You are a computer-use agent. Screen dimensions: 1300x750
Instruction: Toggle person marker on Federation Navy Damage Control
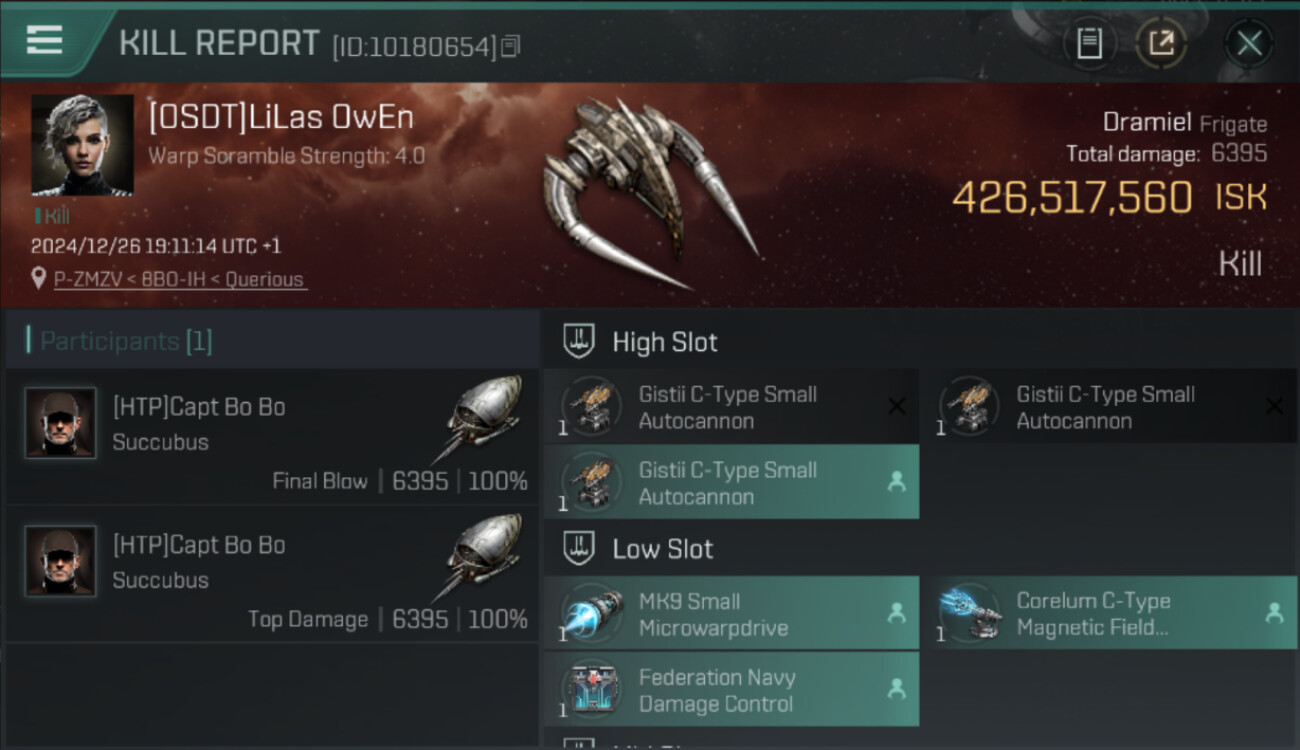[896, 689]
